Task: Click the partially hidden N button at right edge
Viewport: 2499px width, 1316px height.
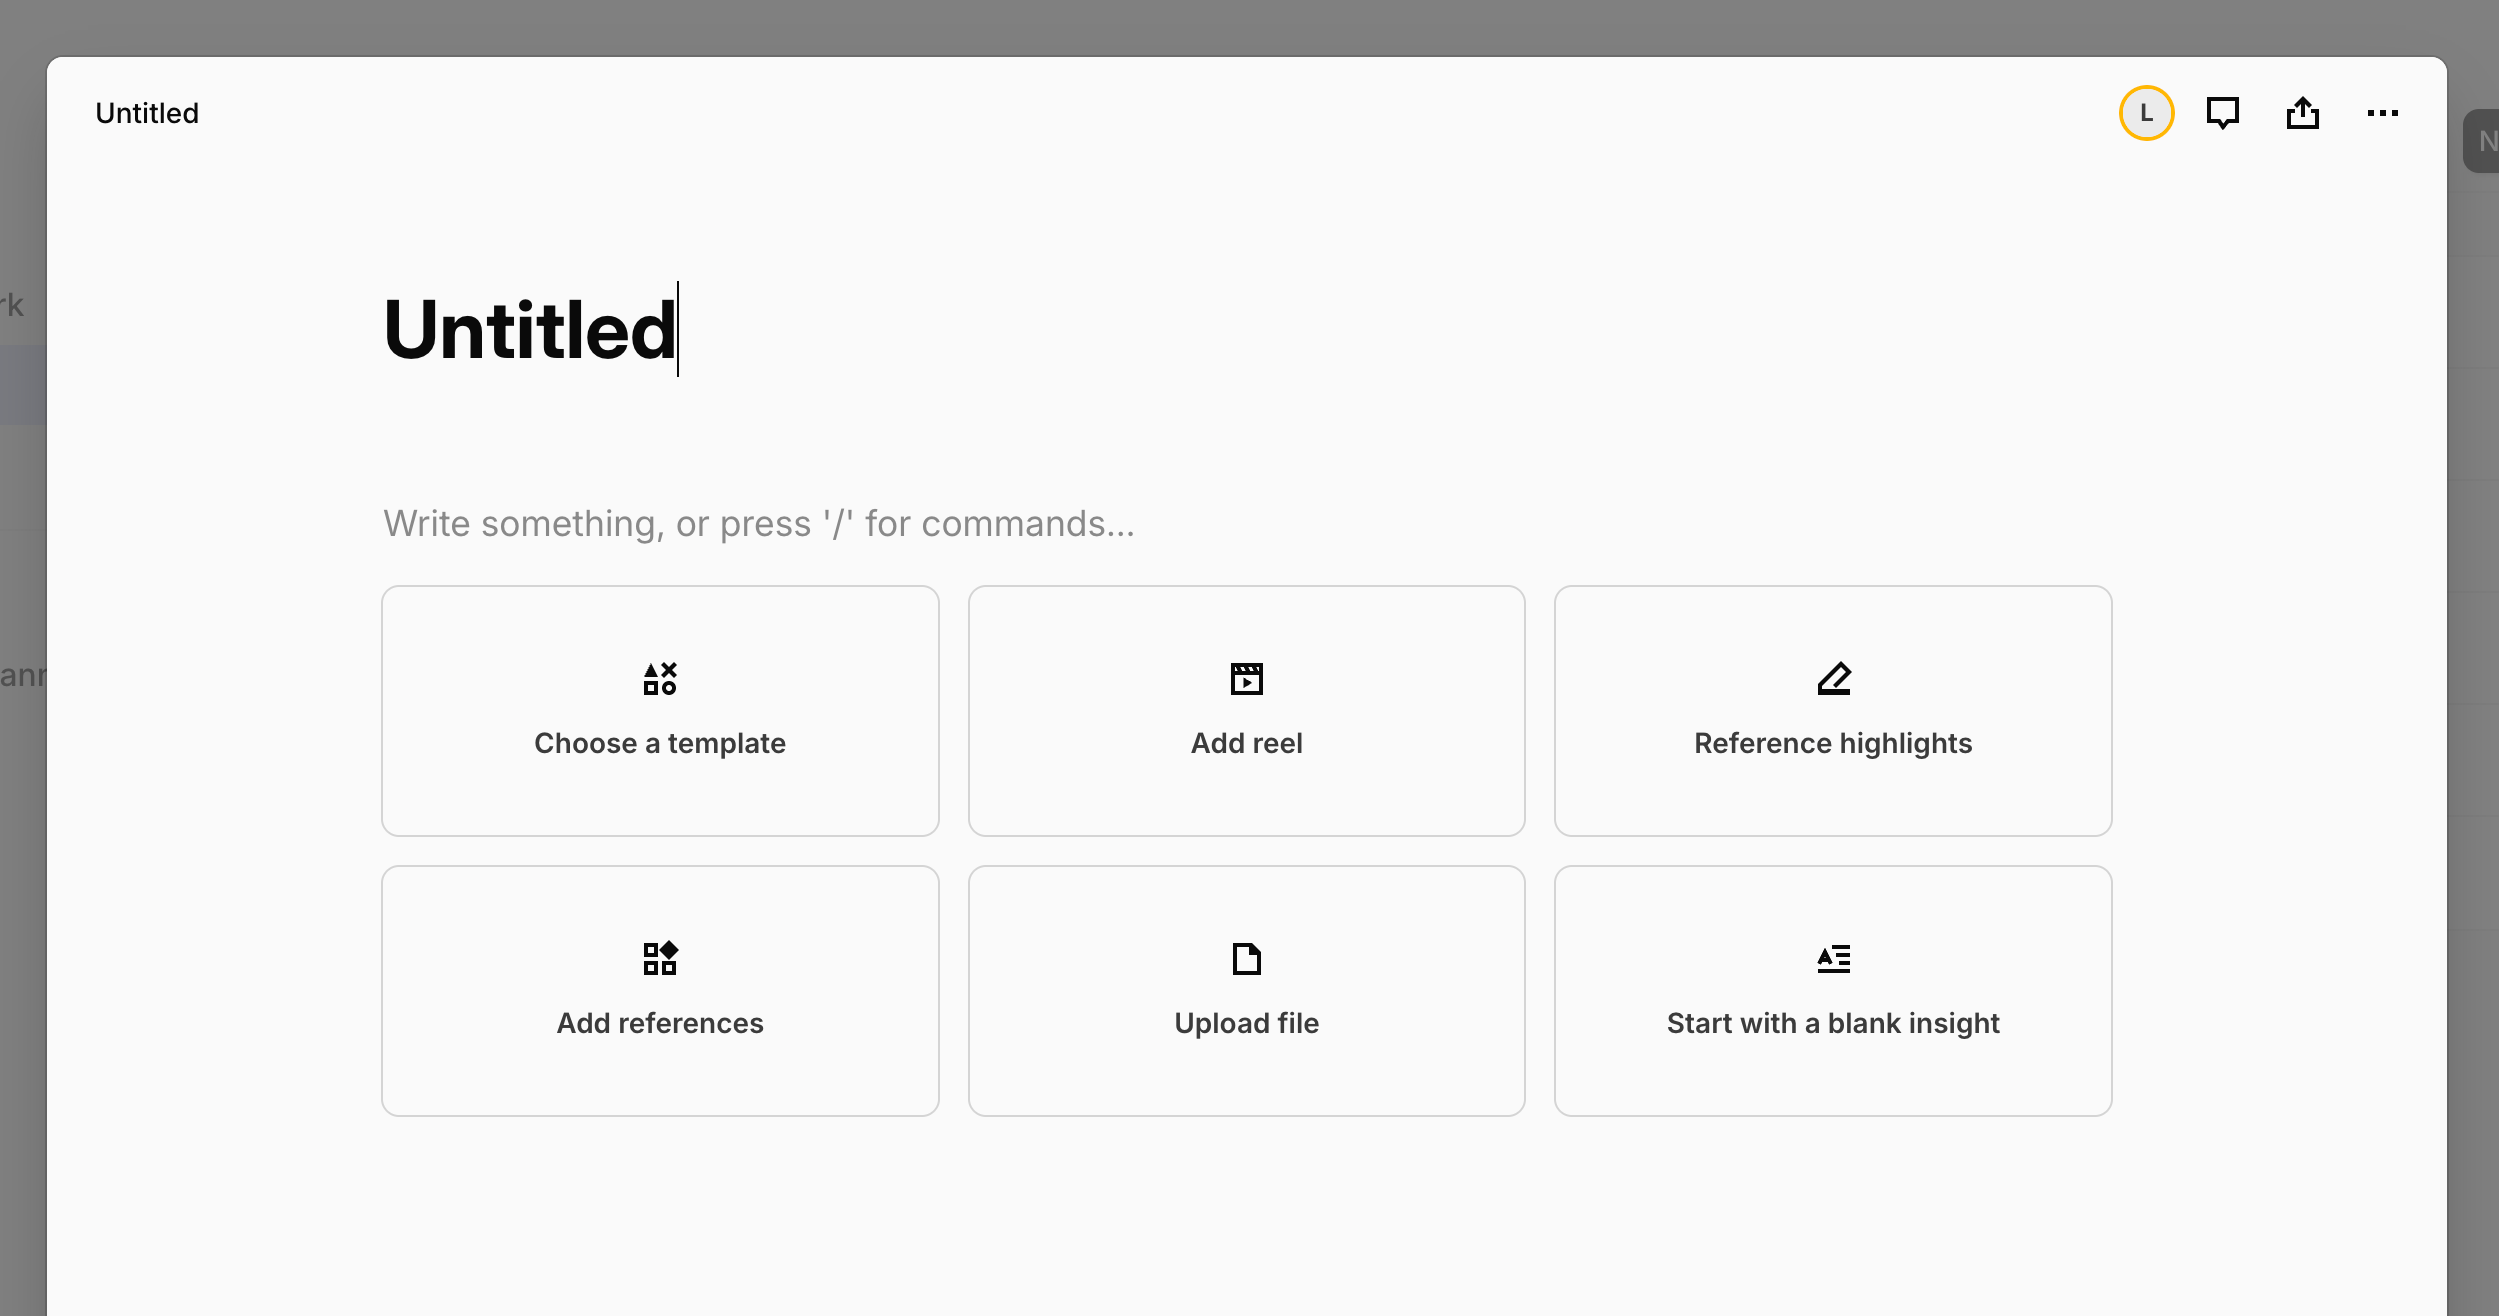Action: 2484,141
